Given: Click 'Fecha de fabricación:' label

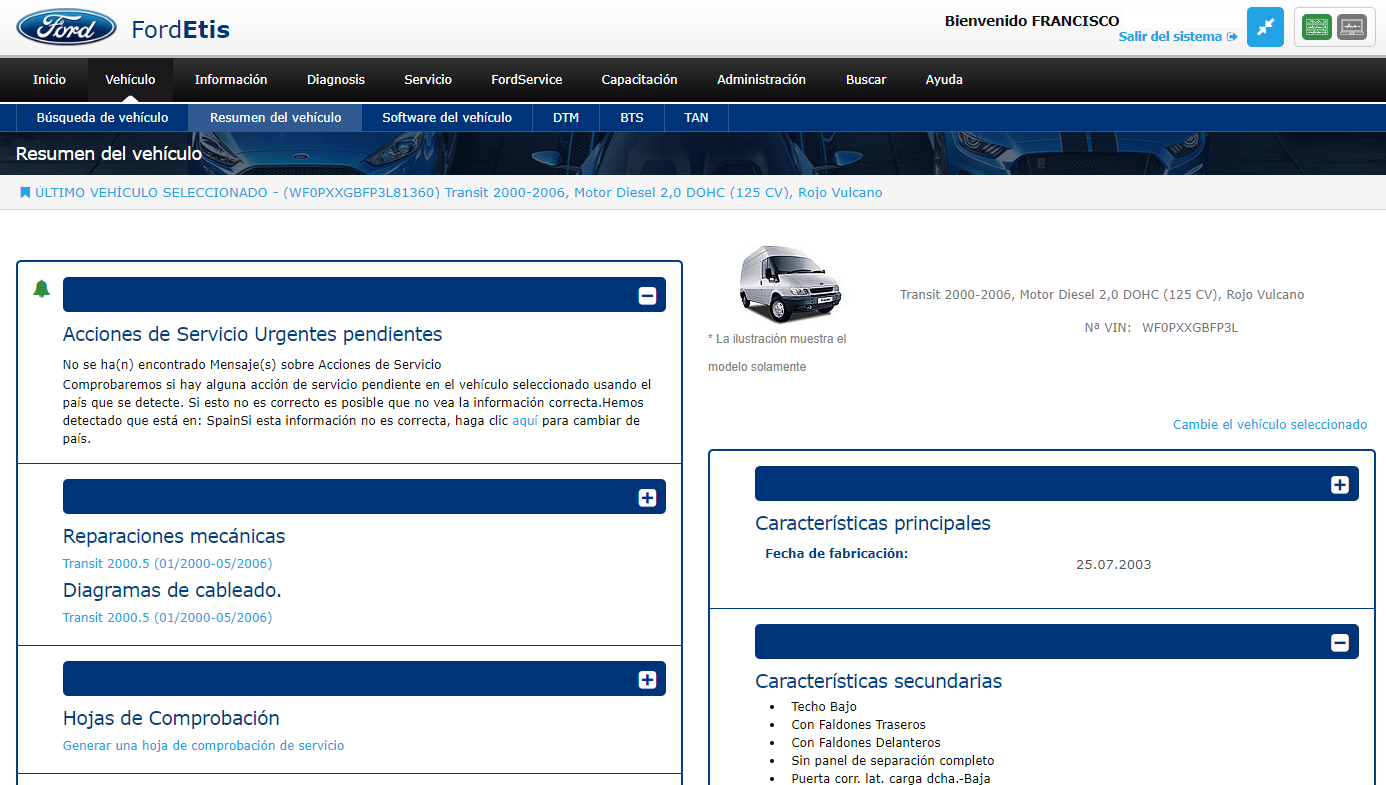Looking at the screenshot, I should click(x=837, y=553).
